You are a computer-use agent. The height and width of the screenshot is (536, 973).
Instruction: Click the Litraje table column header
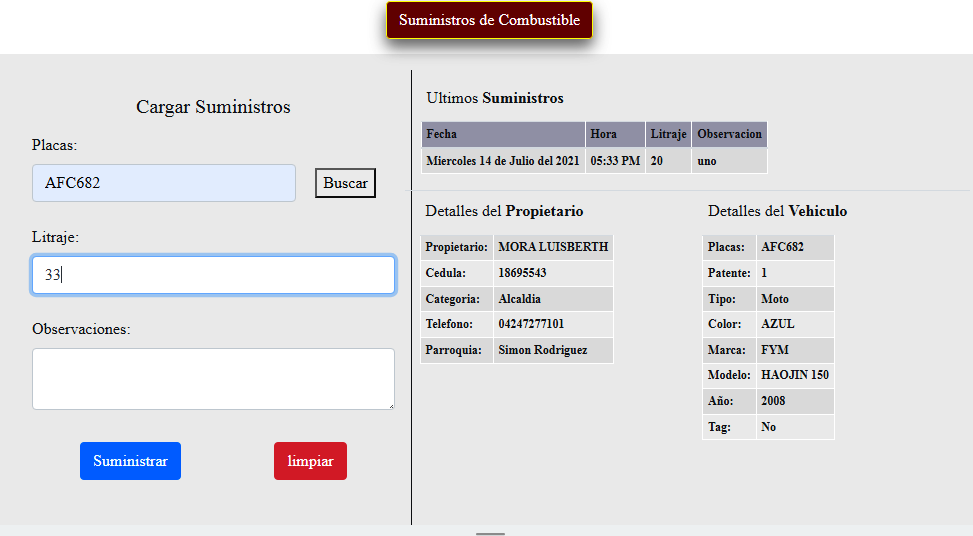668,134
